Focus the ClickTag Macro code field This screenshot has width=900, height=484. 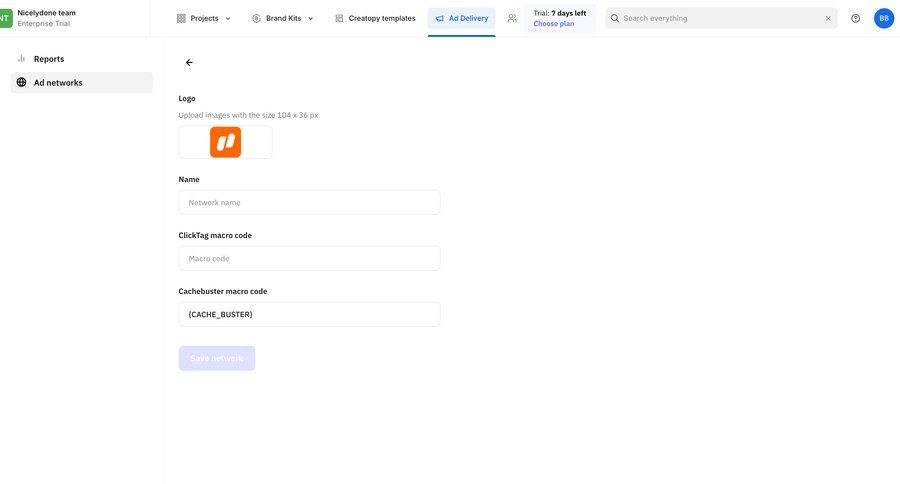pos(309,258)
